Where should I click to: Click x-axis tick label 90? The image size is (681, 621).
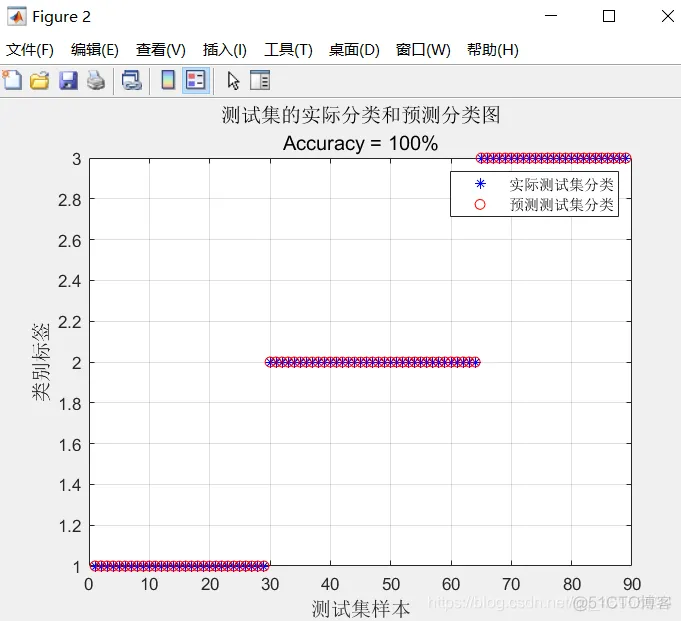coord(631,585)
